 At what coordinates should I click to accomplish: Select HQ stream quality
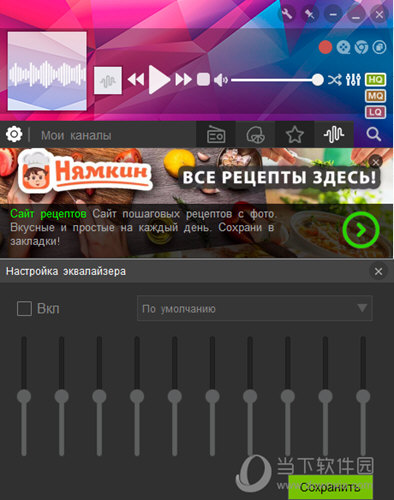pyautogui.click(x=375, y=79)
